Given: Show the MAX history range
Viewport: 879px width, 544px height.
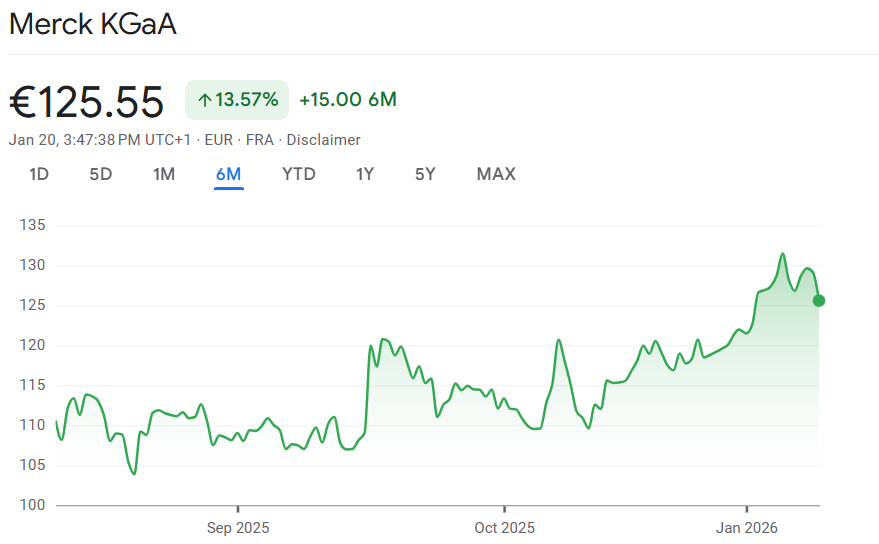Looking at the screenshot, I should (x=496, y=174).
